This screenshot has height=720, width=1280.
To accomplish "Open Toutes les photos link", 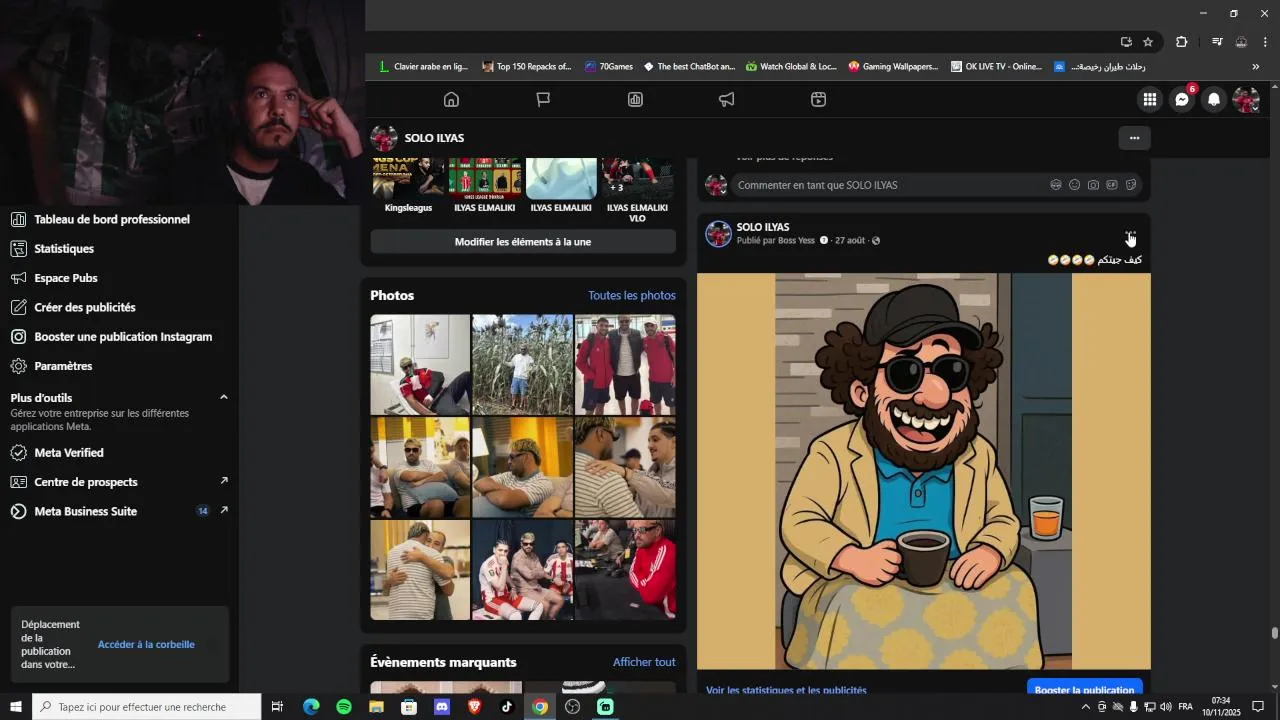I will coord(632,295).
